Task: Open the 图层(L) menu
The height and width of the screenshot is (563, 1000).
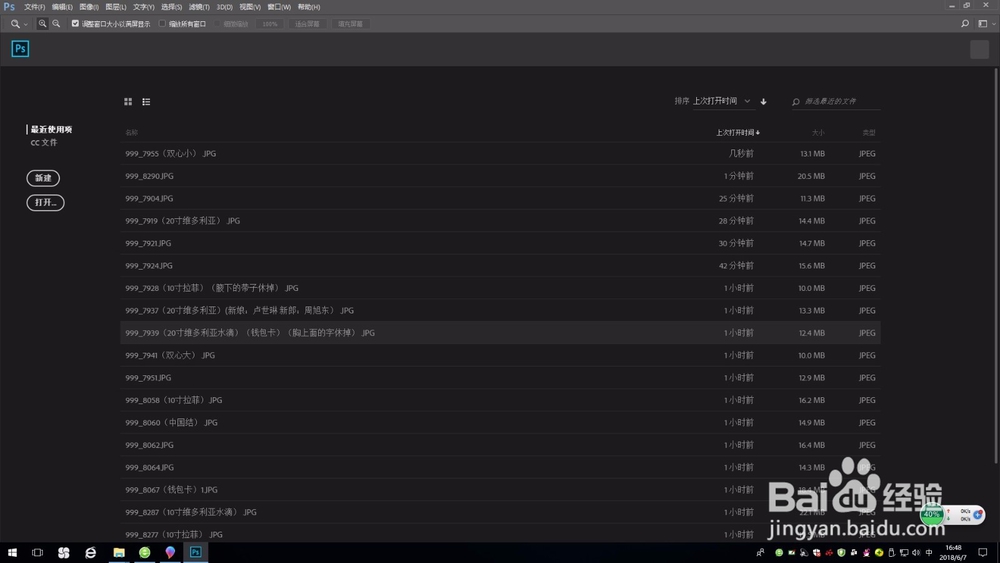Action: [115, 7]
